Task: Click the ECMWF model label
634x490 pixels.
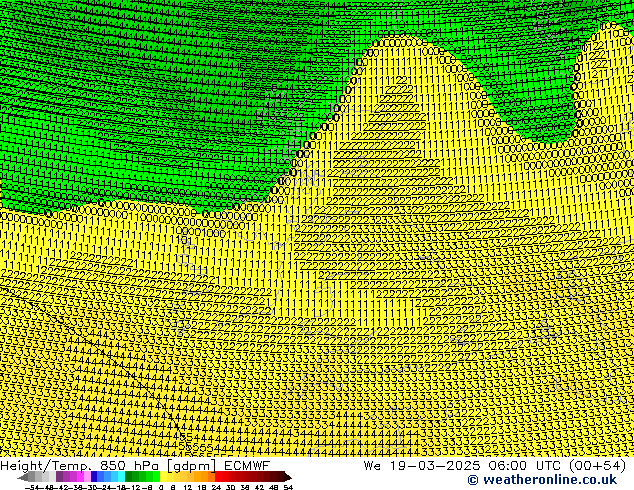Action: coord(247,466)
